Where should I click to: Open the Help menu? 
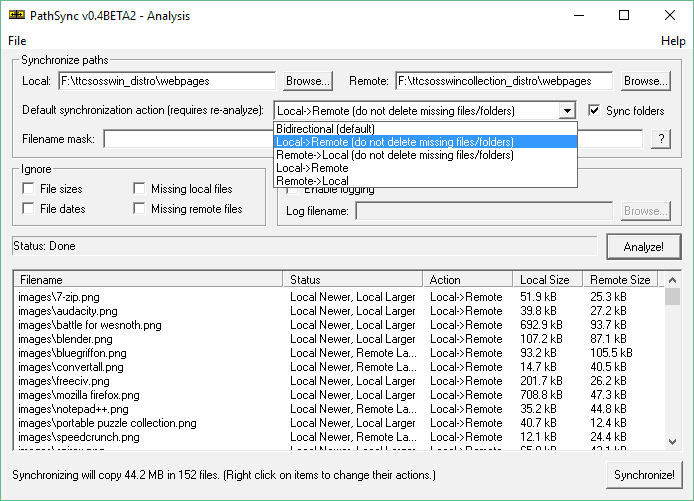point(673,41)
